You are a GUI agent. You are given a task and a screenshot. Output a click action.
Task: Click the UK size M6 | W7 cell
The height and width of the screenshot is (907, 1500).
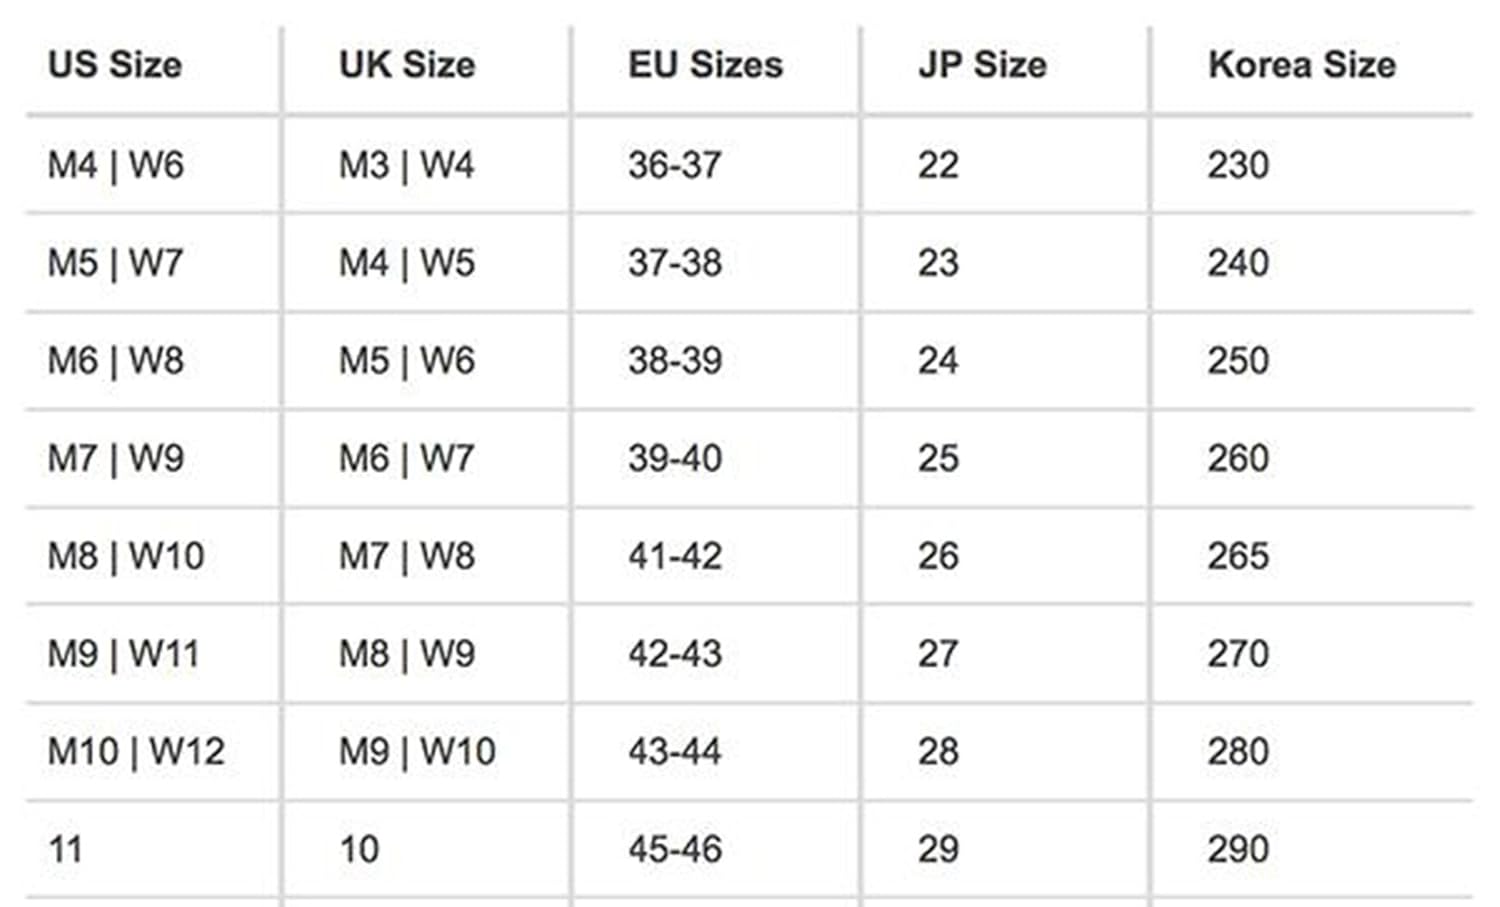(406, 459)
